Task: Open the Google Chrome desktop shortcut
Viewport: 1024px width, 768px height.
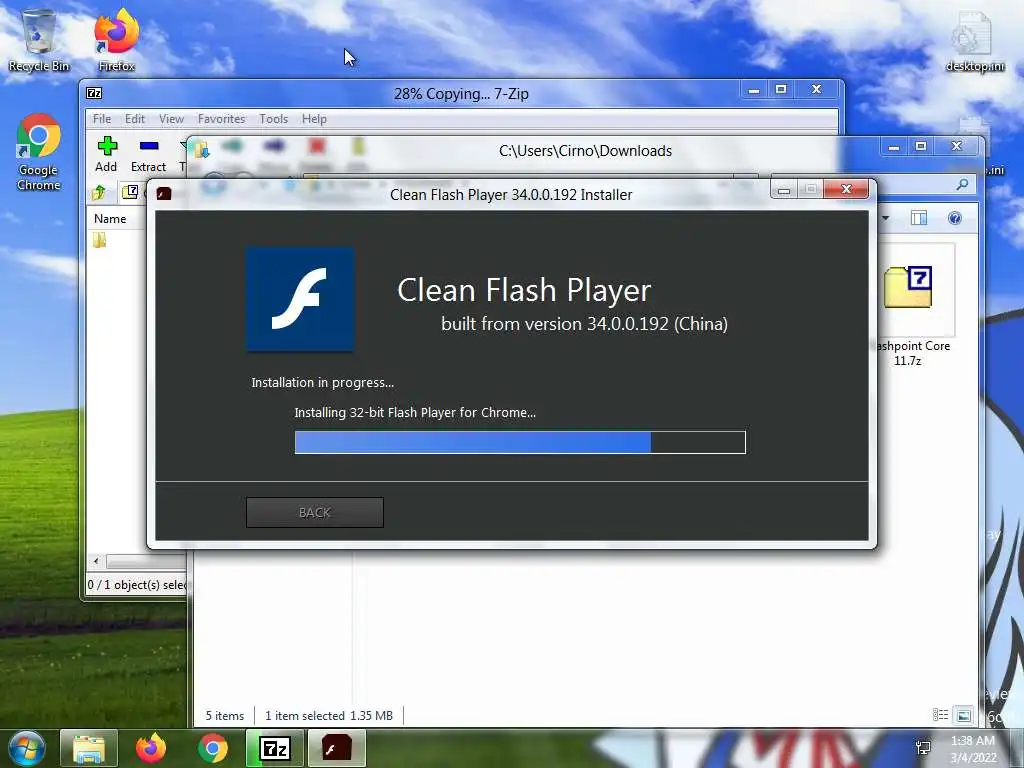Action: [x=39, y=152]
